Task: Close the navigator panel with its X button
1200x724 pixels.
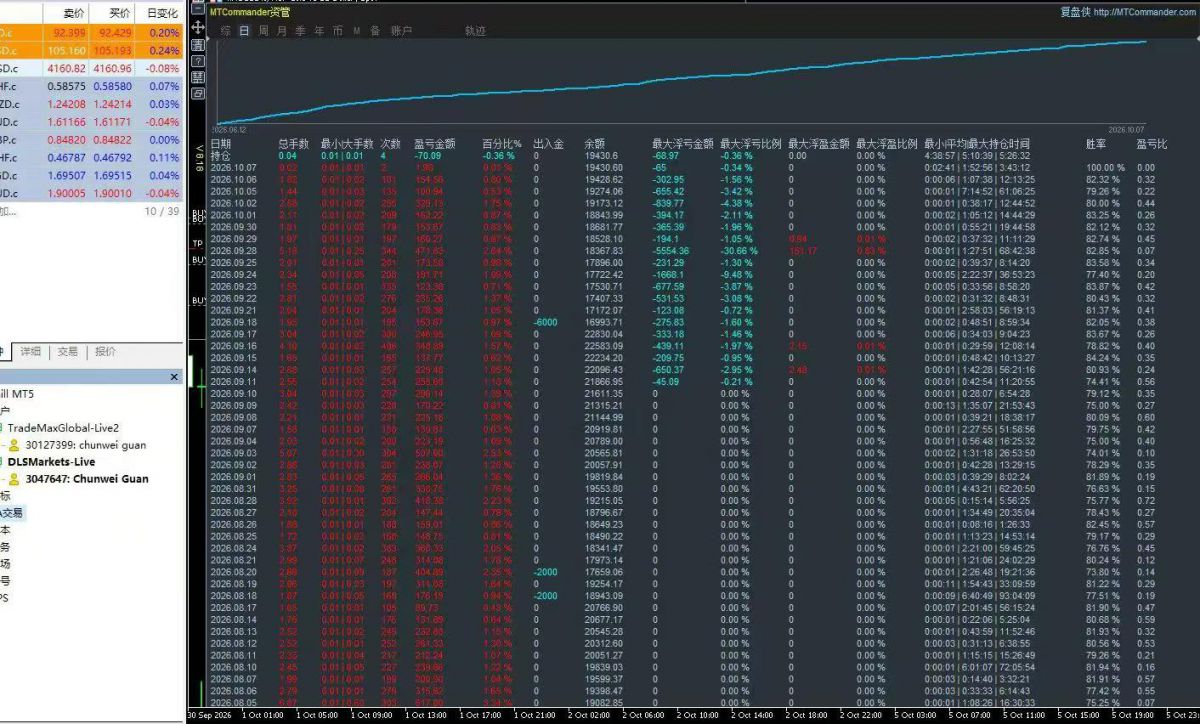Action: point(174,377)
